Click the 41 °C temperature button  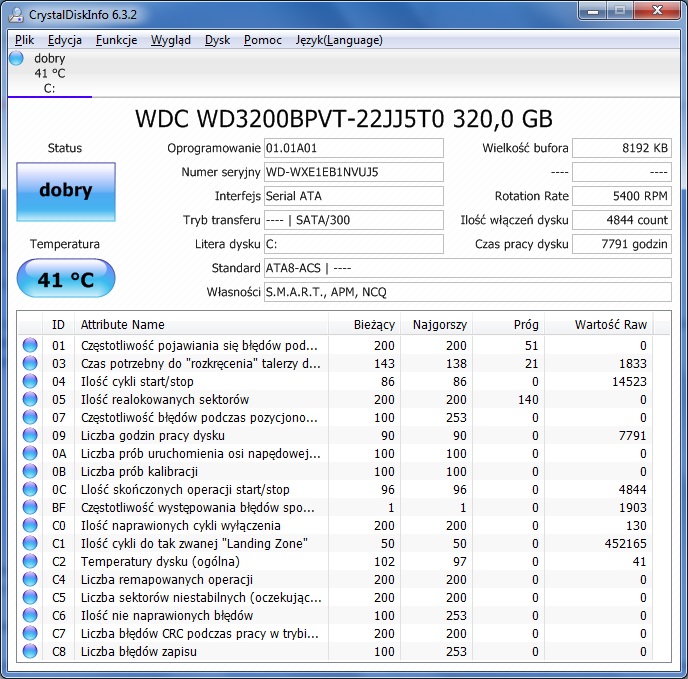[66, 278]
